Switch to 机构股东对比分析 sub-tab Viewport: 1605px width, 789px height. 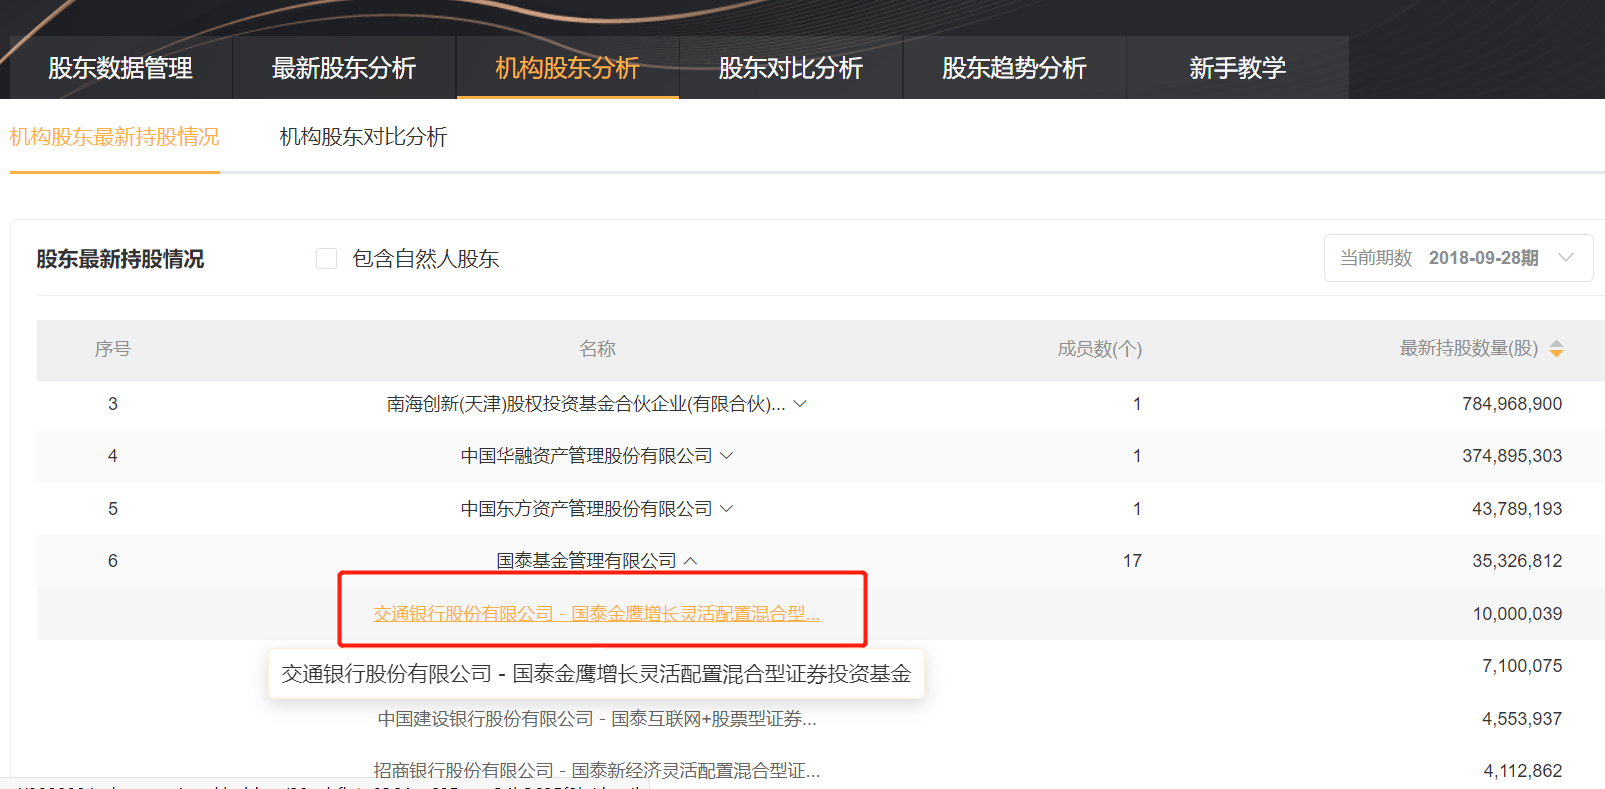(x=363, y=137)
